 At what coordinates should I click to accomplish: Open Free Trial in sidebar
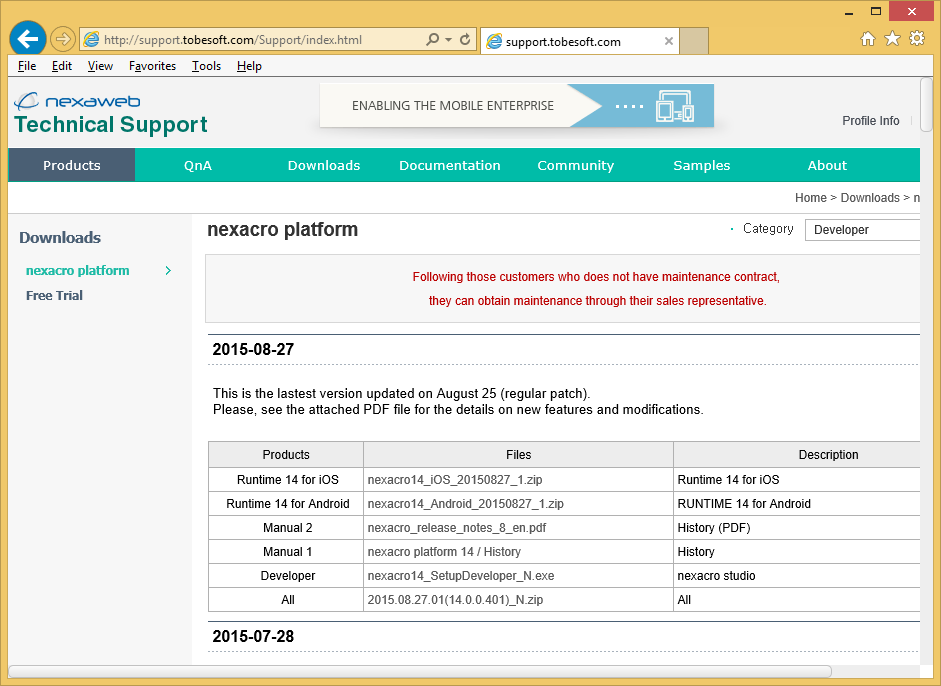[x=54, y=295]
